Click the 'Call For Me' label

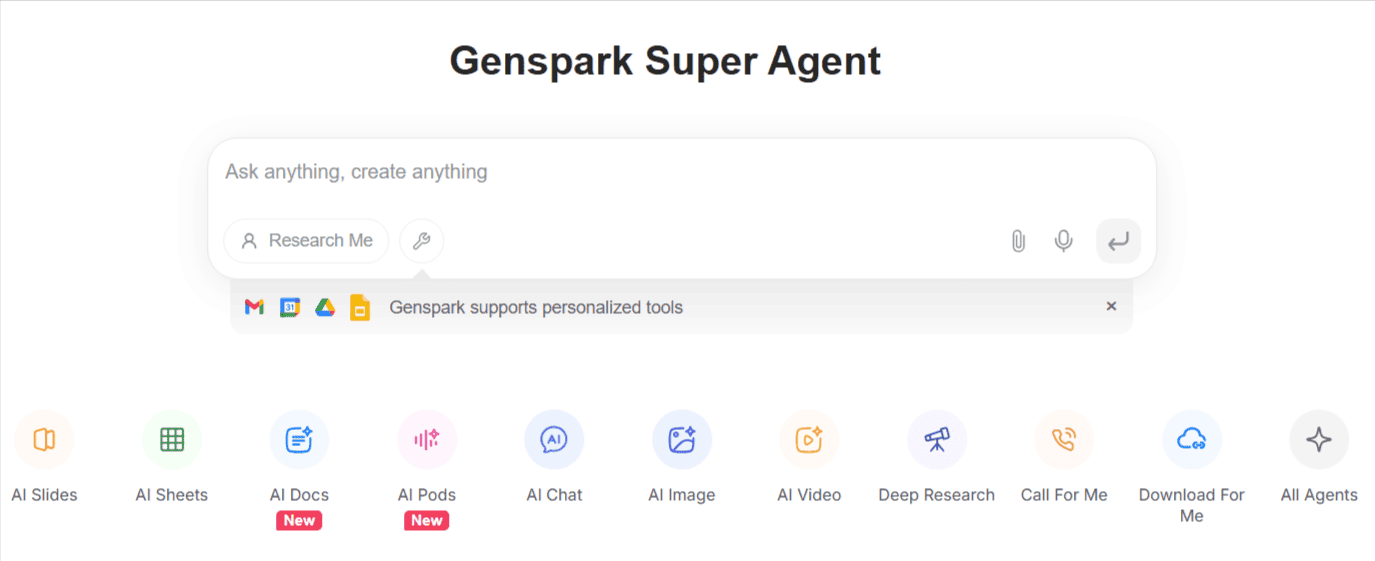tap(1064, 495)
